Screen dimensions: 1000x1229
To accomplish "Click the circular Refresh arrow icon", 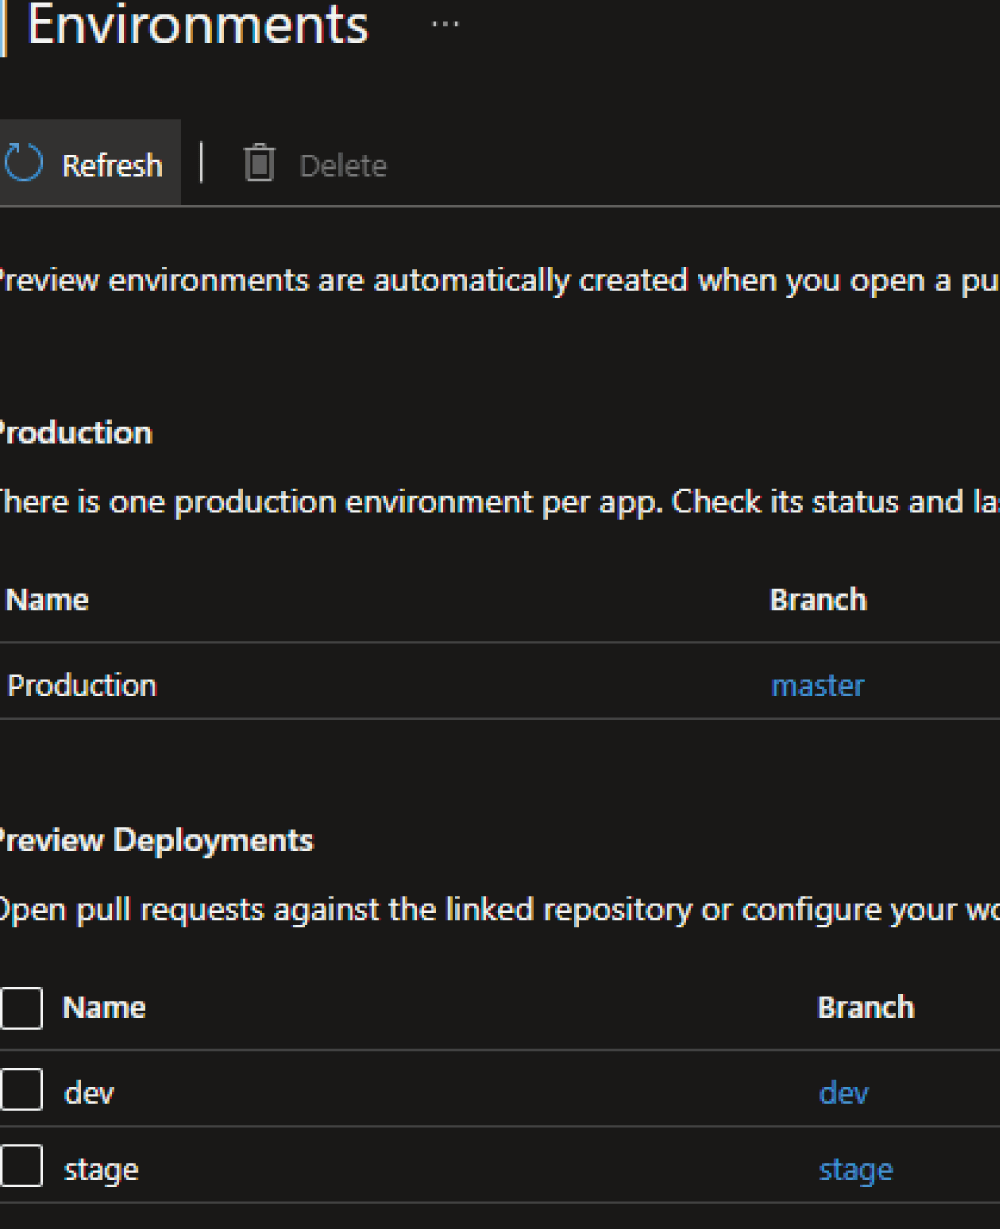I will 23,163.
